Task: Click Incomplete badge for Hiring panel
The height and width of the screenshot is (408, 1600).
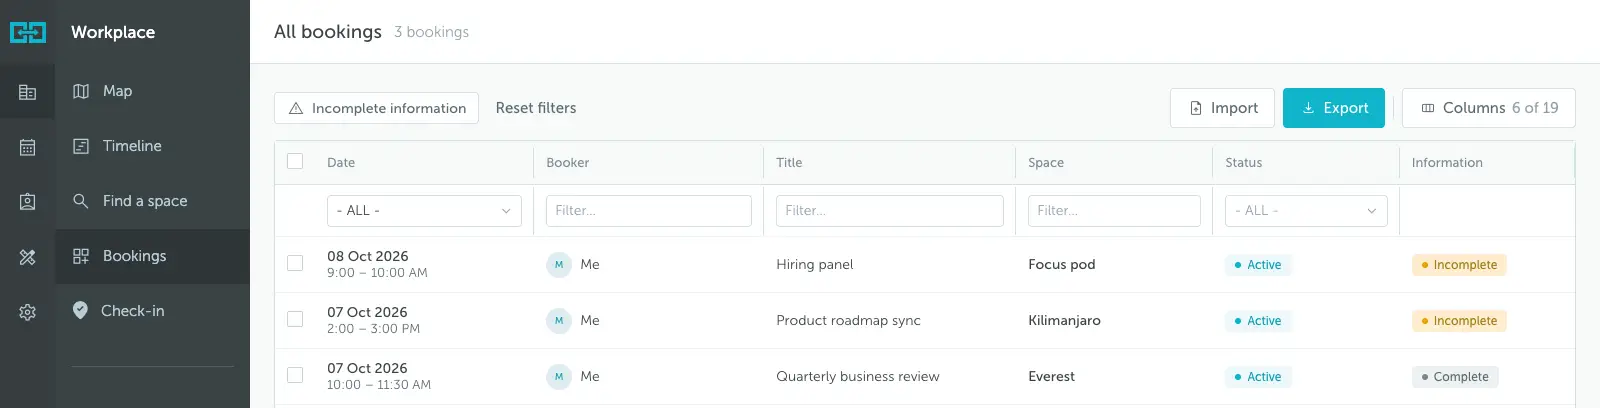Action: 1459,265
